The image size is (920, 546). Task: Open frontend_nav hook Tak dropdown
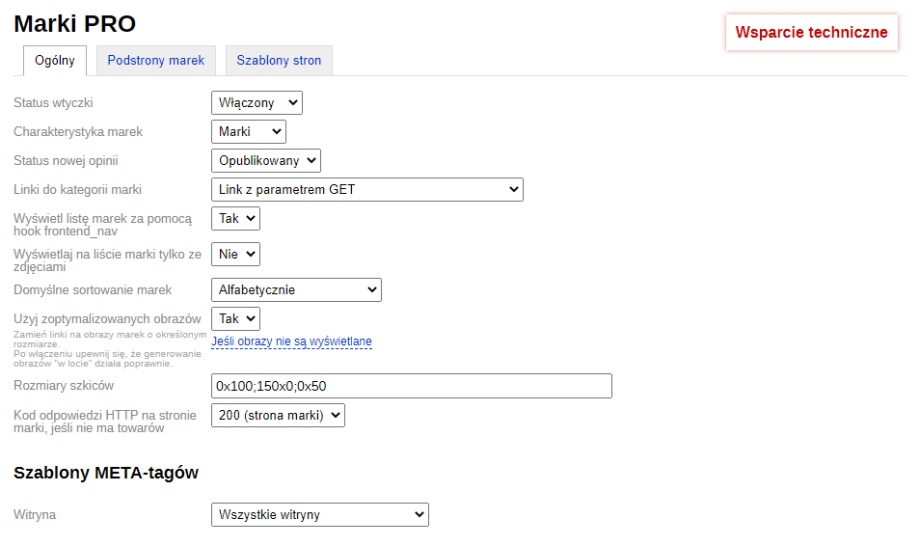[236, 218]
